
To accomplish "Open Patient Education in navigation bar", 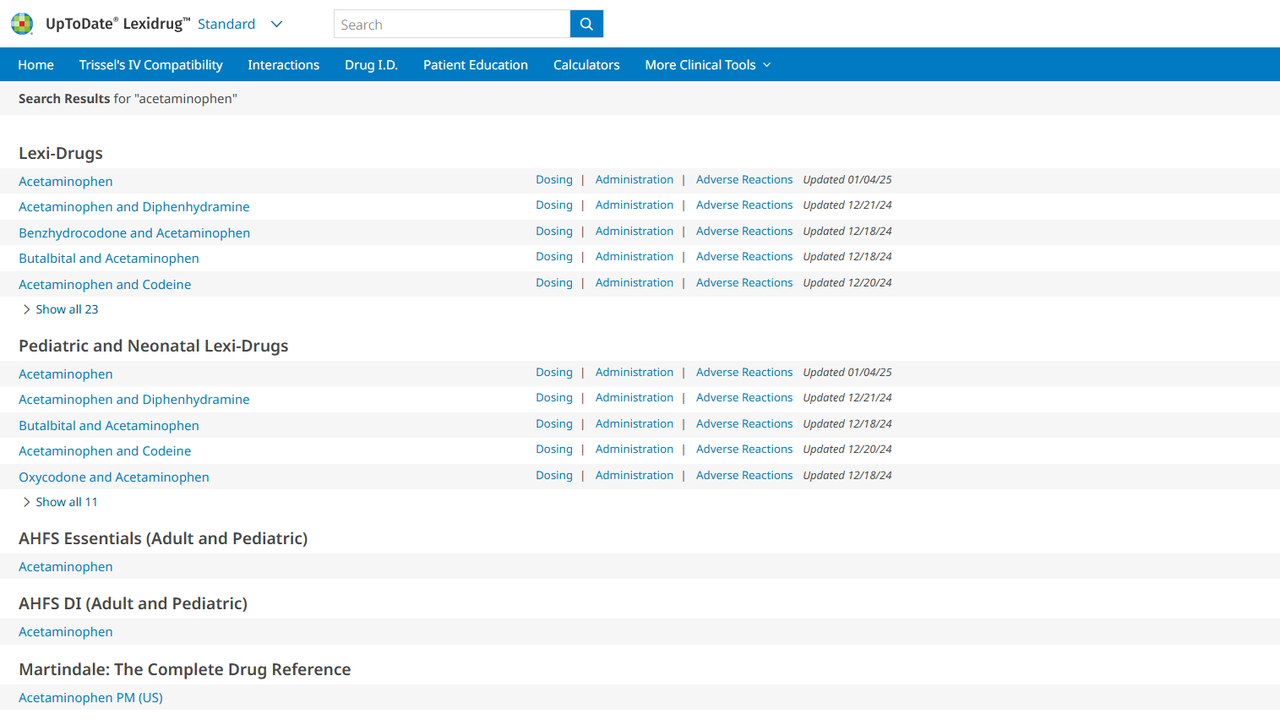I will coord(475,65).
